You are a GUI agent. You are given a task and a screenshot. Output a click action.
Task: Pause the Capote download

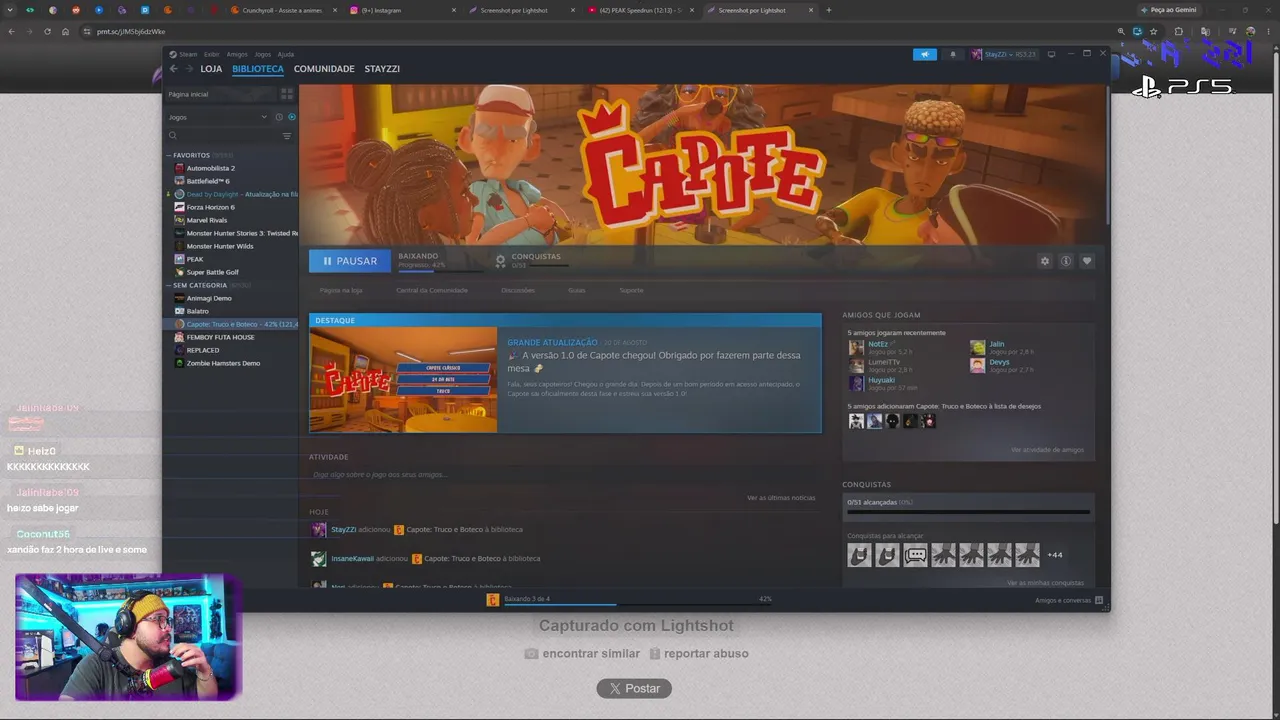click(350, 261)
